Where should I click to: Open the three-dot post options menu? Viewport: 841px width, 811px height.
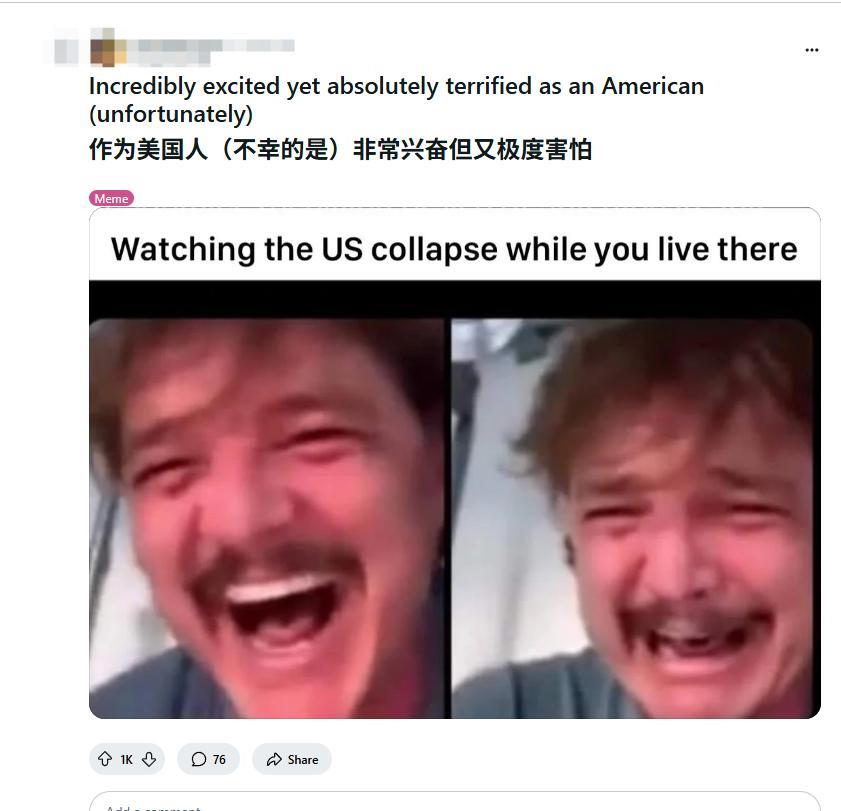click(812, 50)
